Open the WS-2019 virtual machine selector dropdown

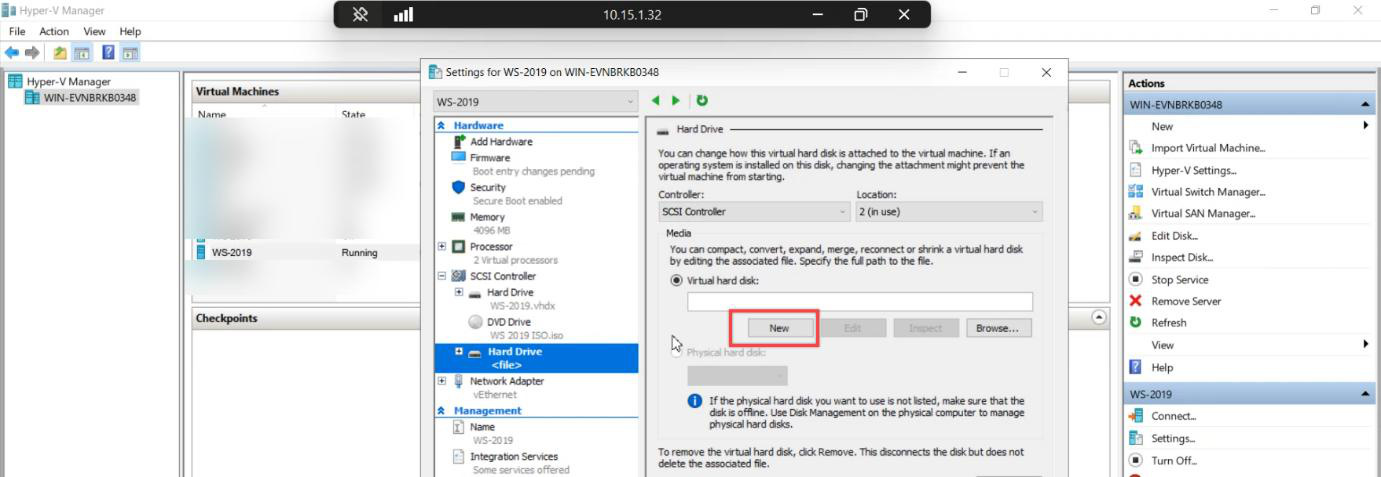(x=535, y=101)
